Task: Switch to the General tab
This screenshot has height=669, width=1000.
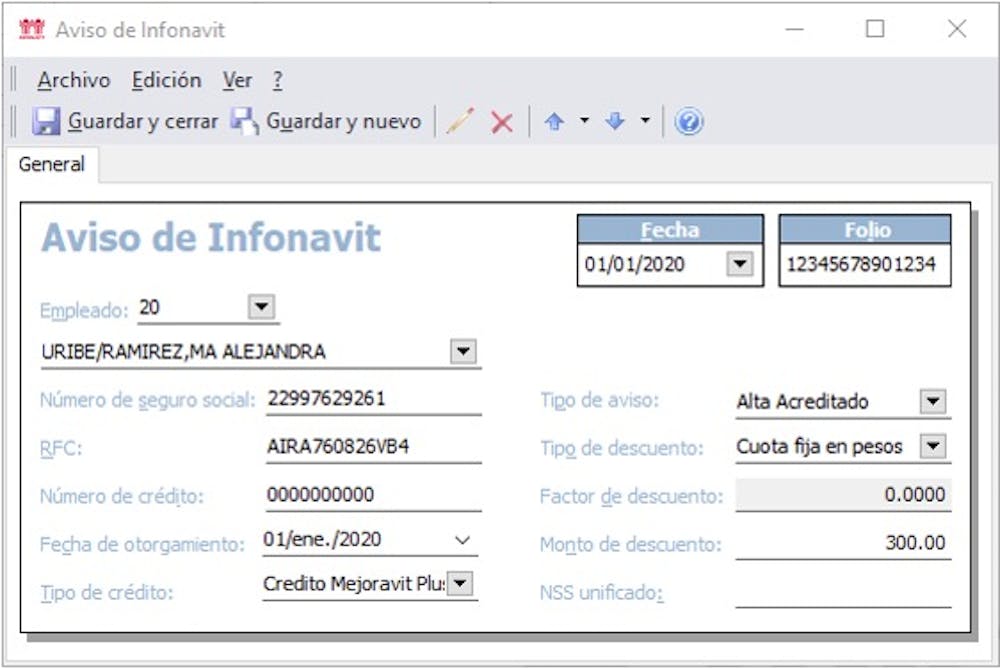Action: click(51, 165)
